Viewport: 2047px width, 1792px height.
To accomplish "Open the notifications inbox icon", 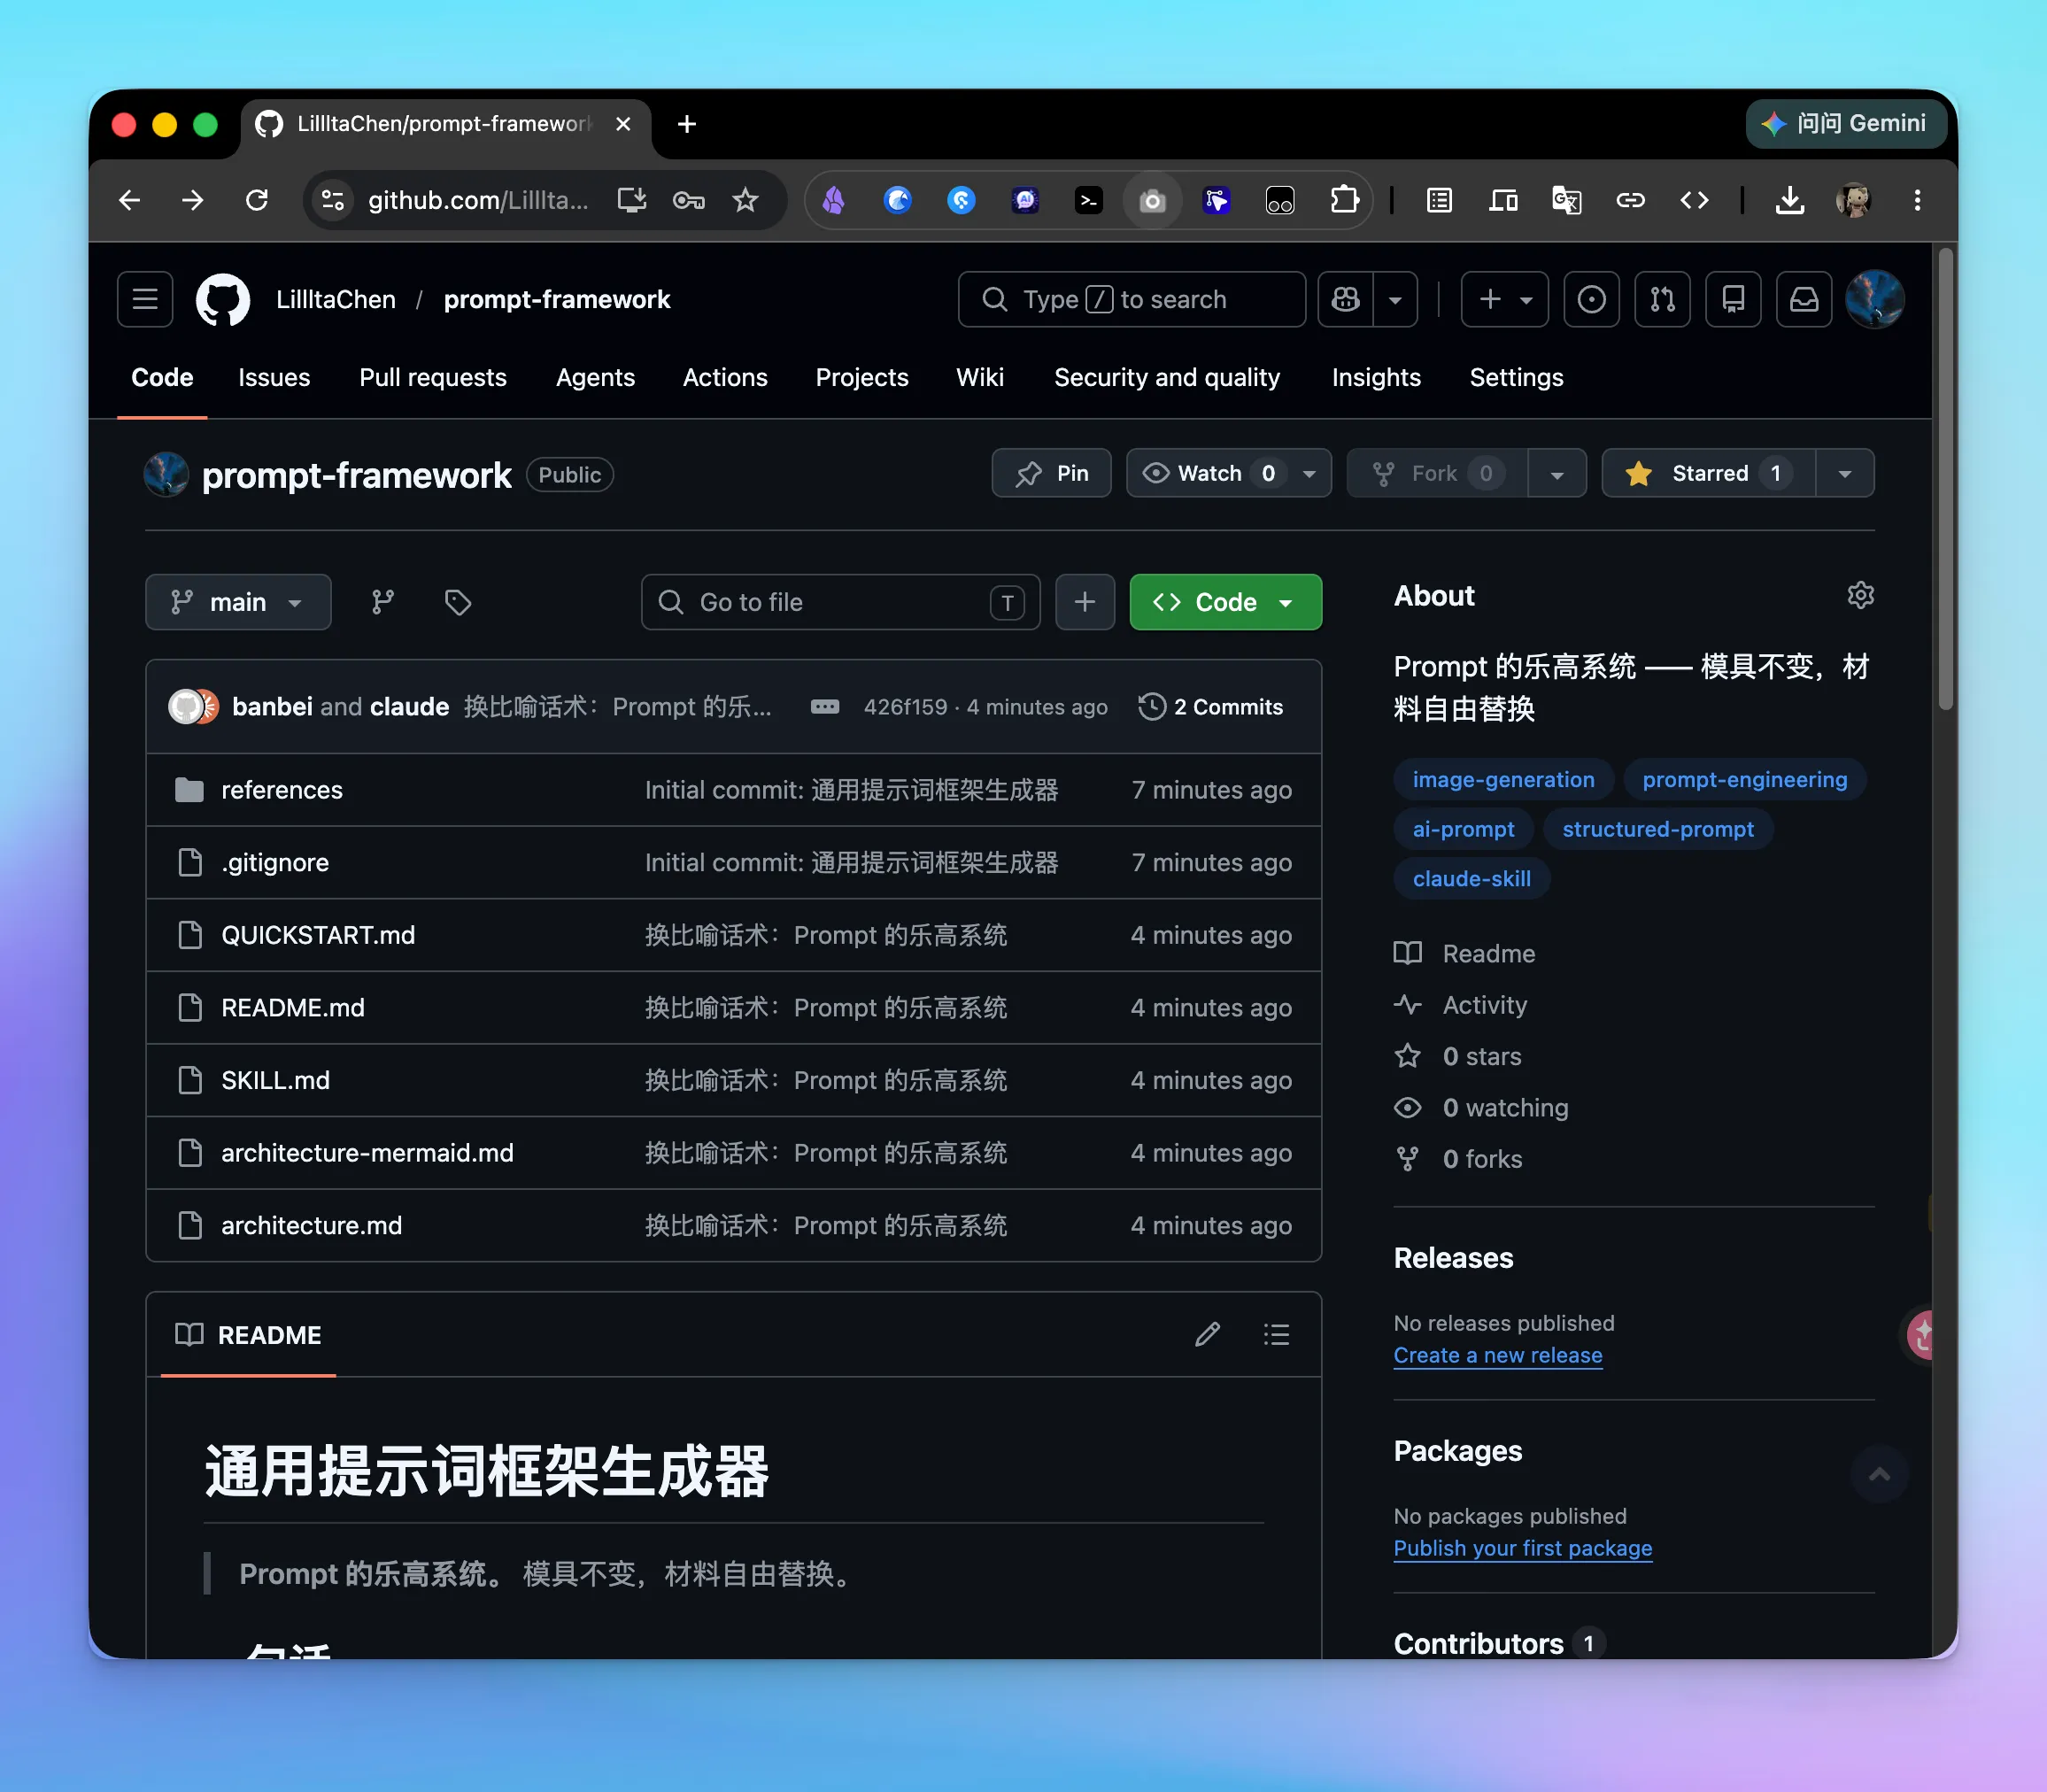I will coord(1803,299).
